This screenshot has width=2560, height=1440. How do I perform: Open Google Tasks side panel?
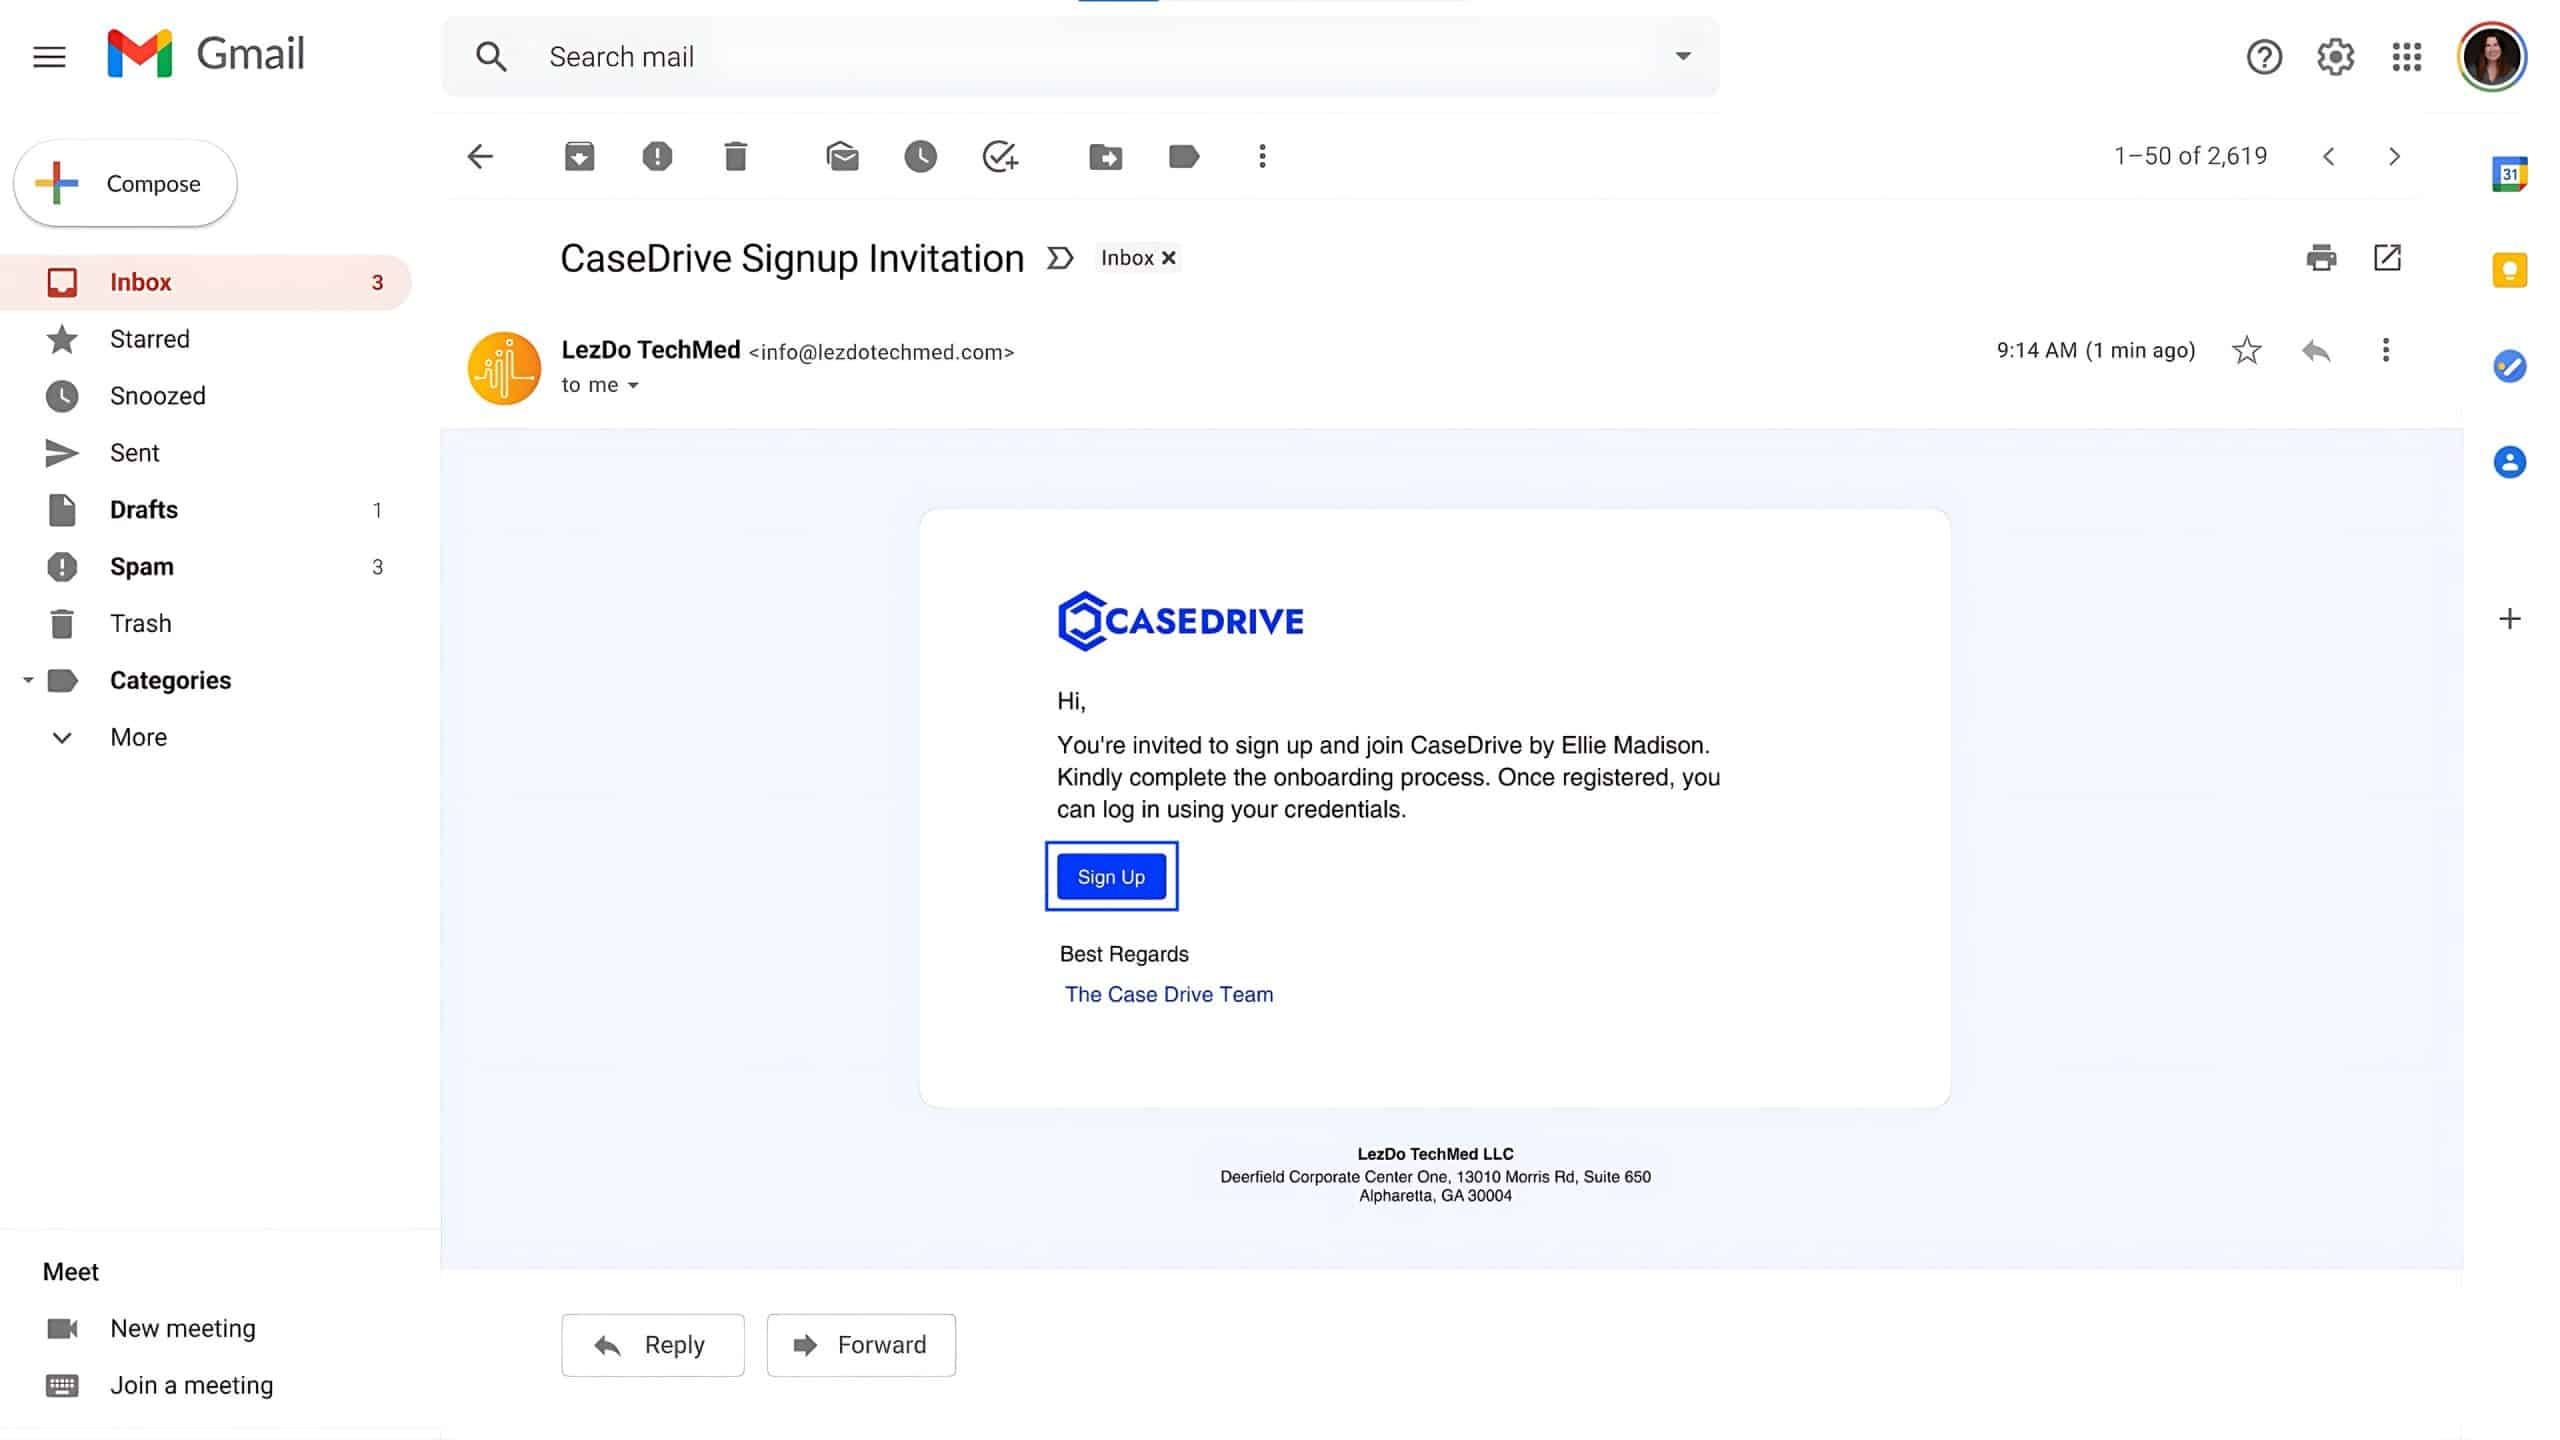[x=2509, y=366]
